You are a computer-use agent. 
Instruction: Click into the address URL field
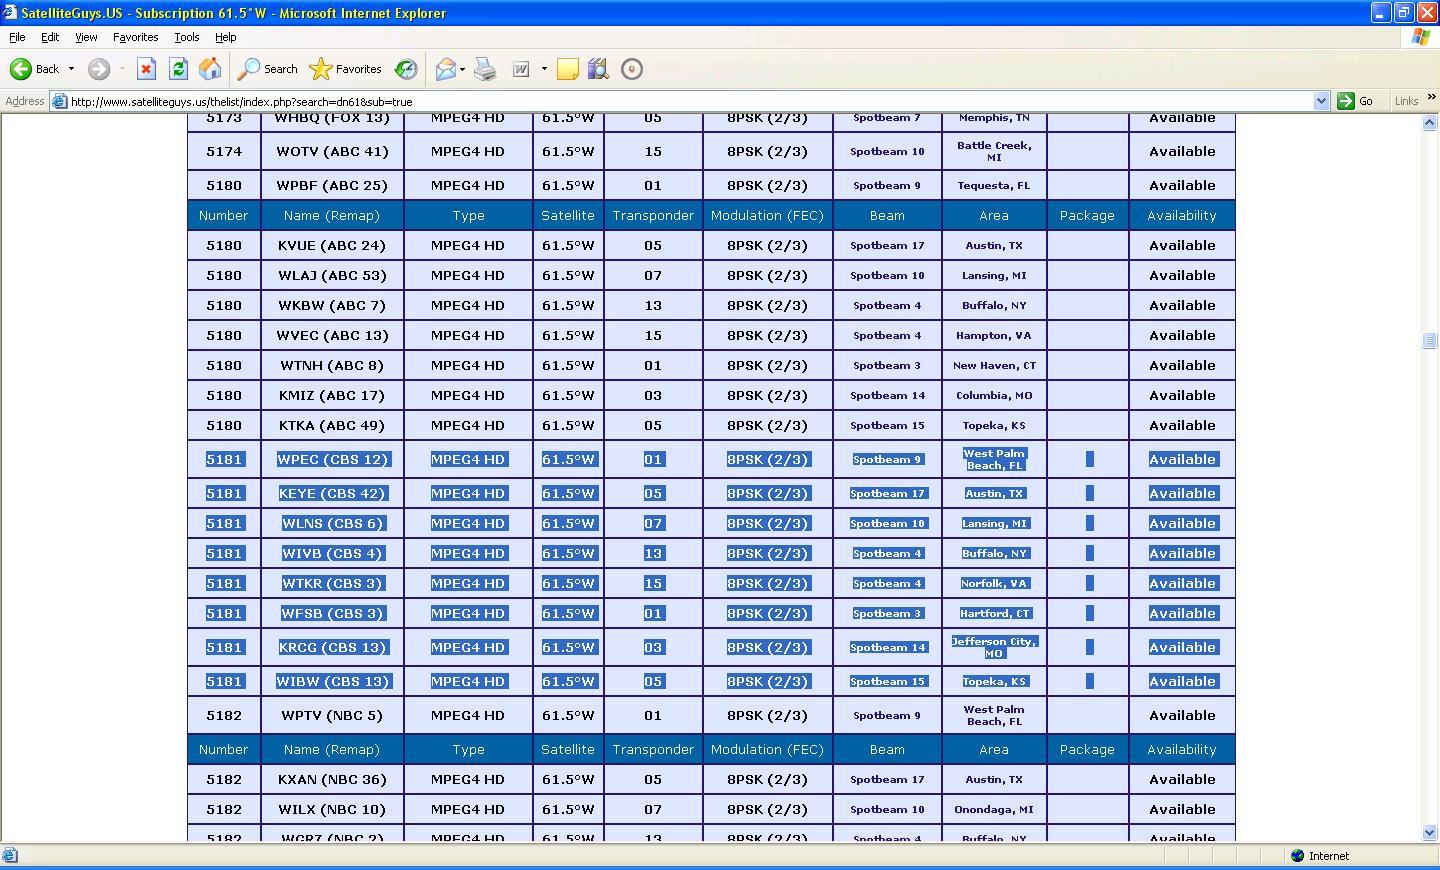click(690, 101)
